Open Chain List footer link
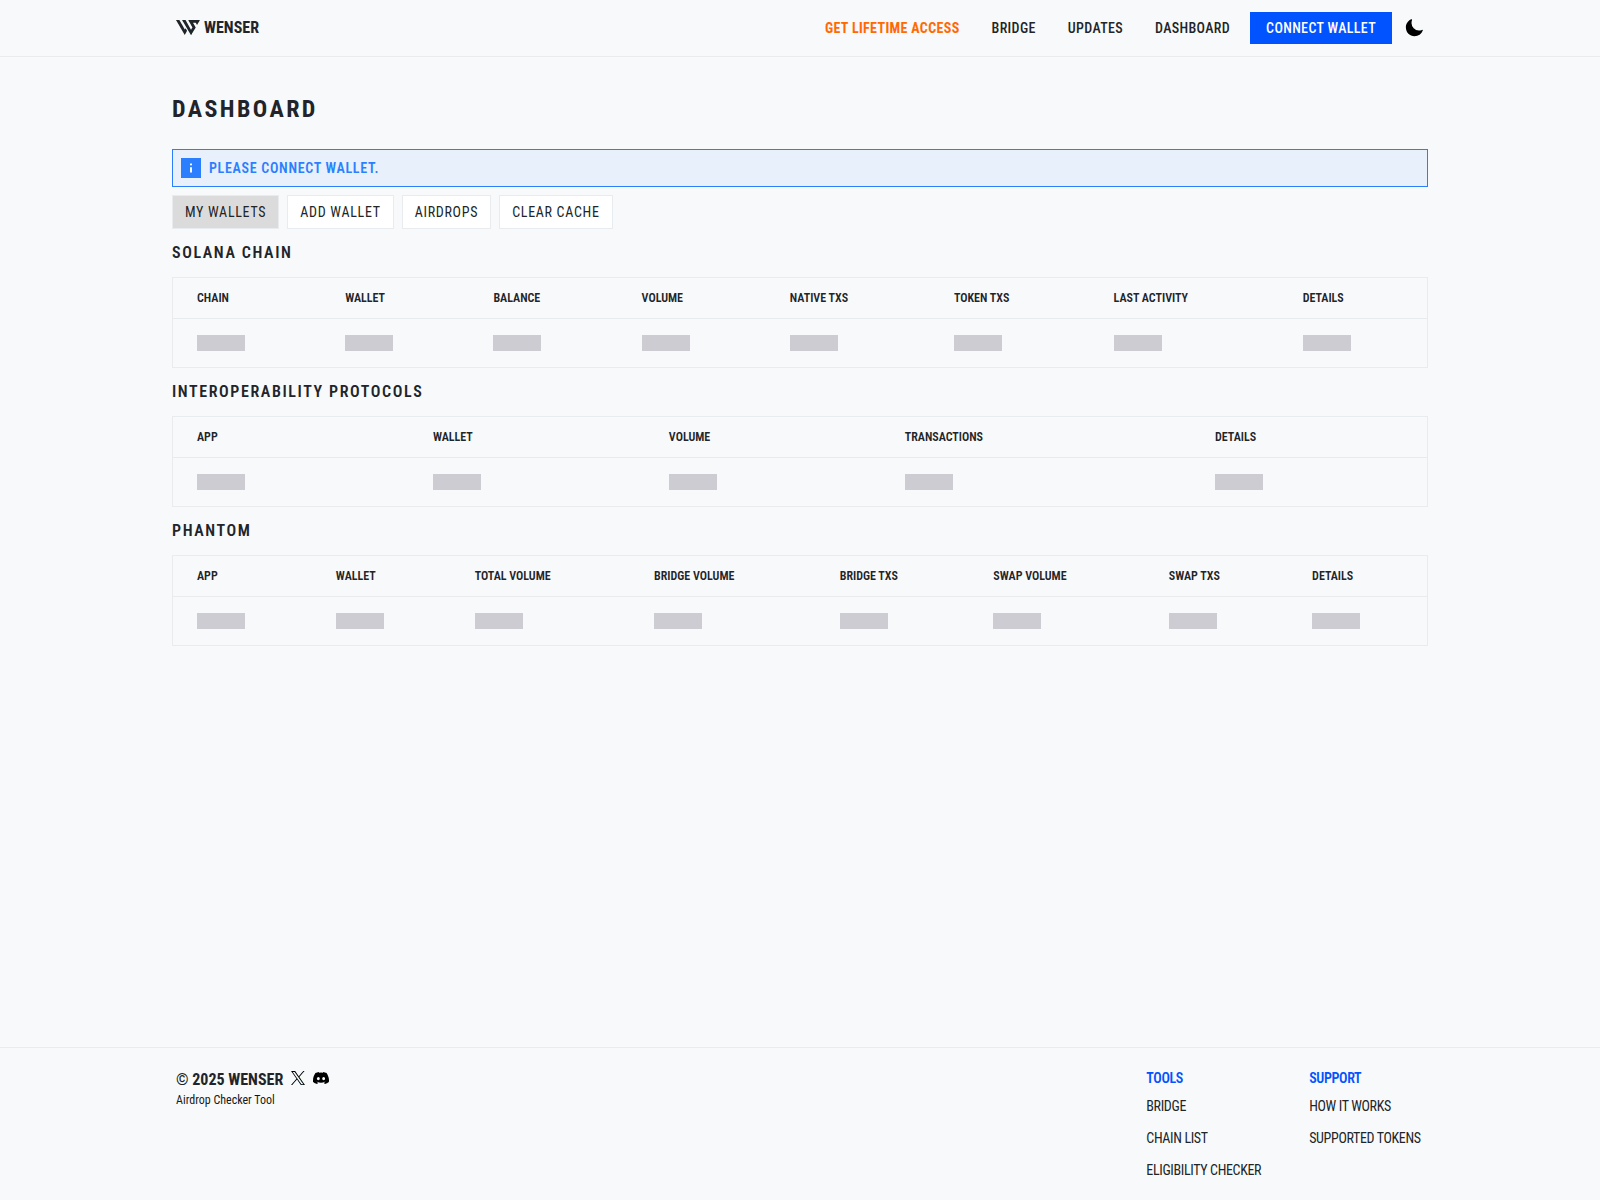The width and height of the screenshot is (1600, 1200). click(1177, 1138)
